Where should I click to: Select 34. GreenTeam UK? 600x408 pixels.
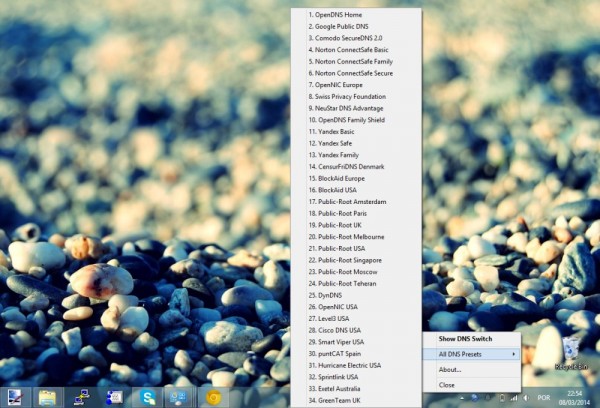pyautogui.click(x=356, y=400)
